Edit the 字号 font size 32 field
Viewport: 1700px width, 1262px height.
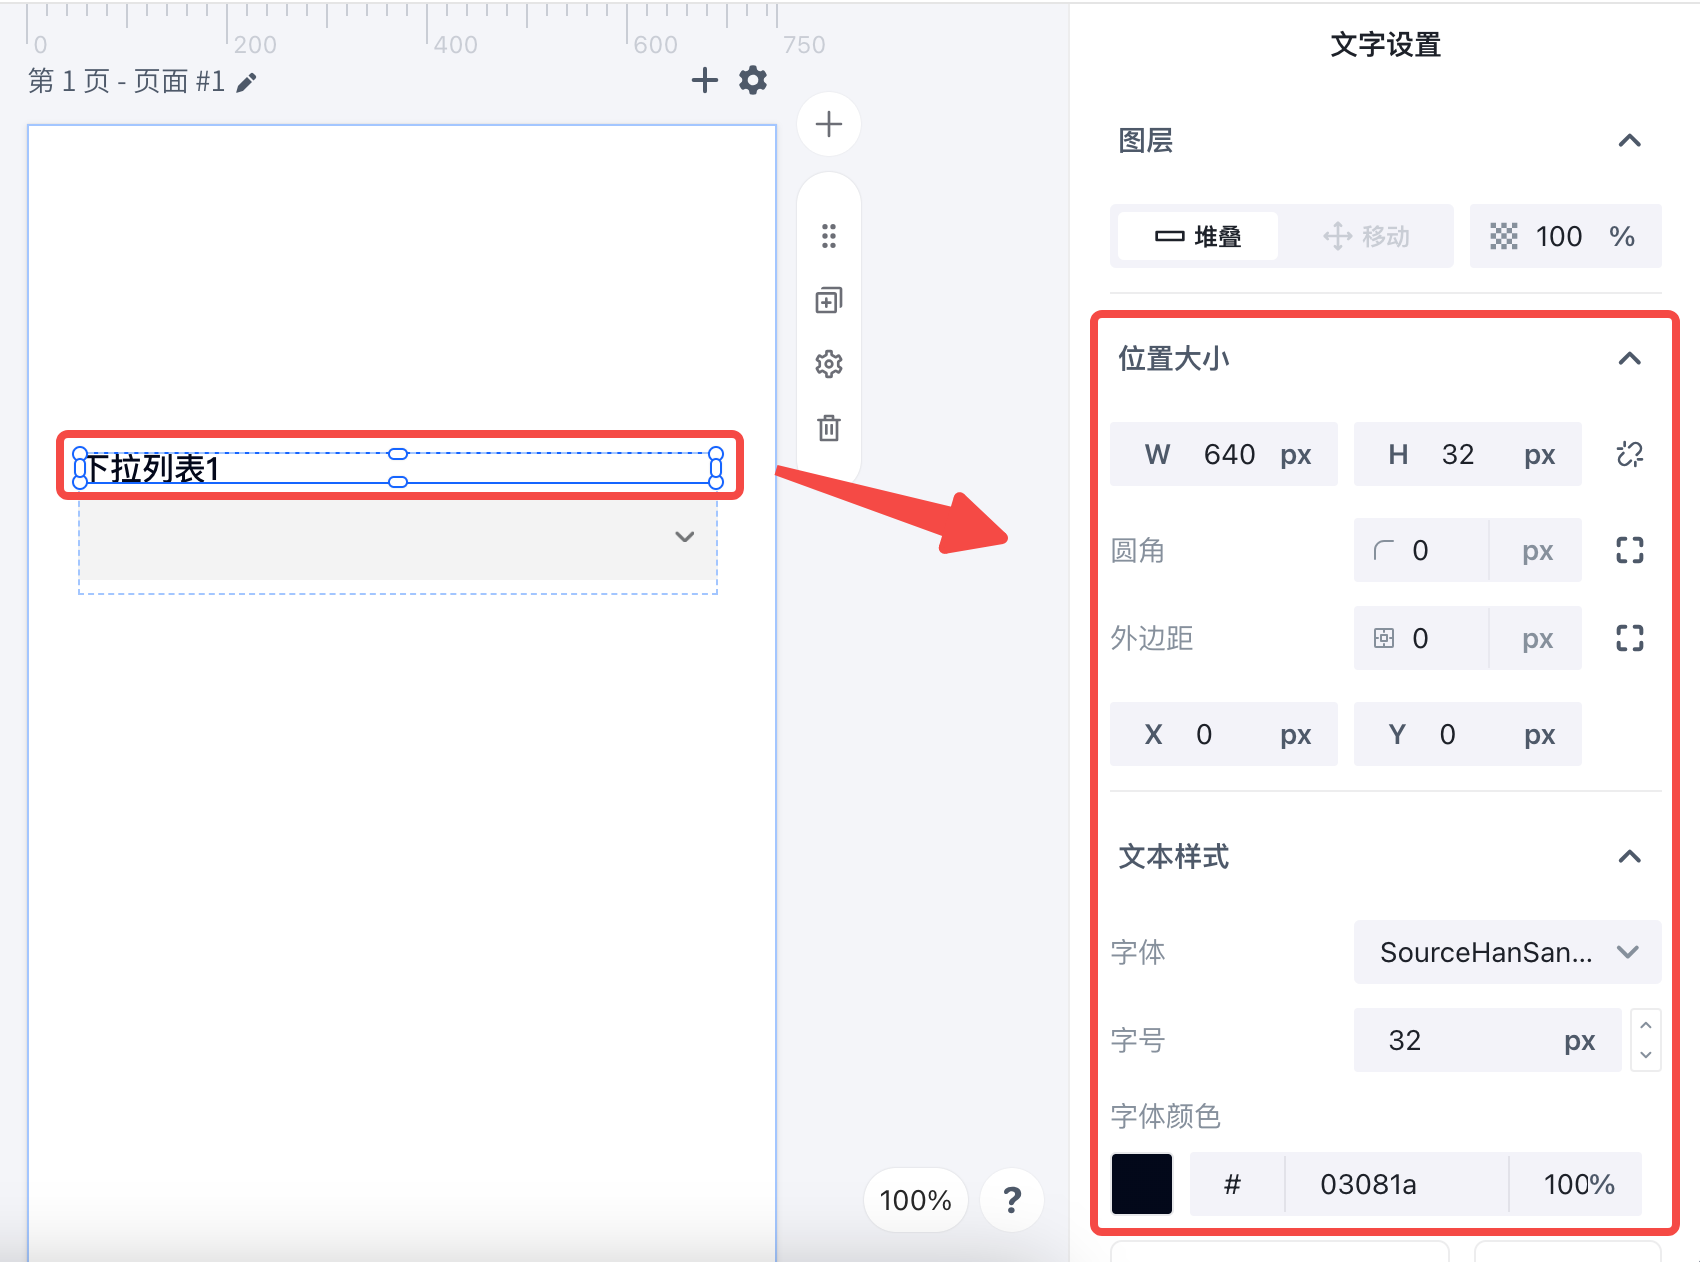[x=1488, y=1040]
